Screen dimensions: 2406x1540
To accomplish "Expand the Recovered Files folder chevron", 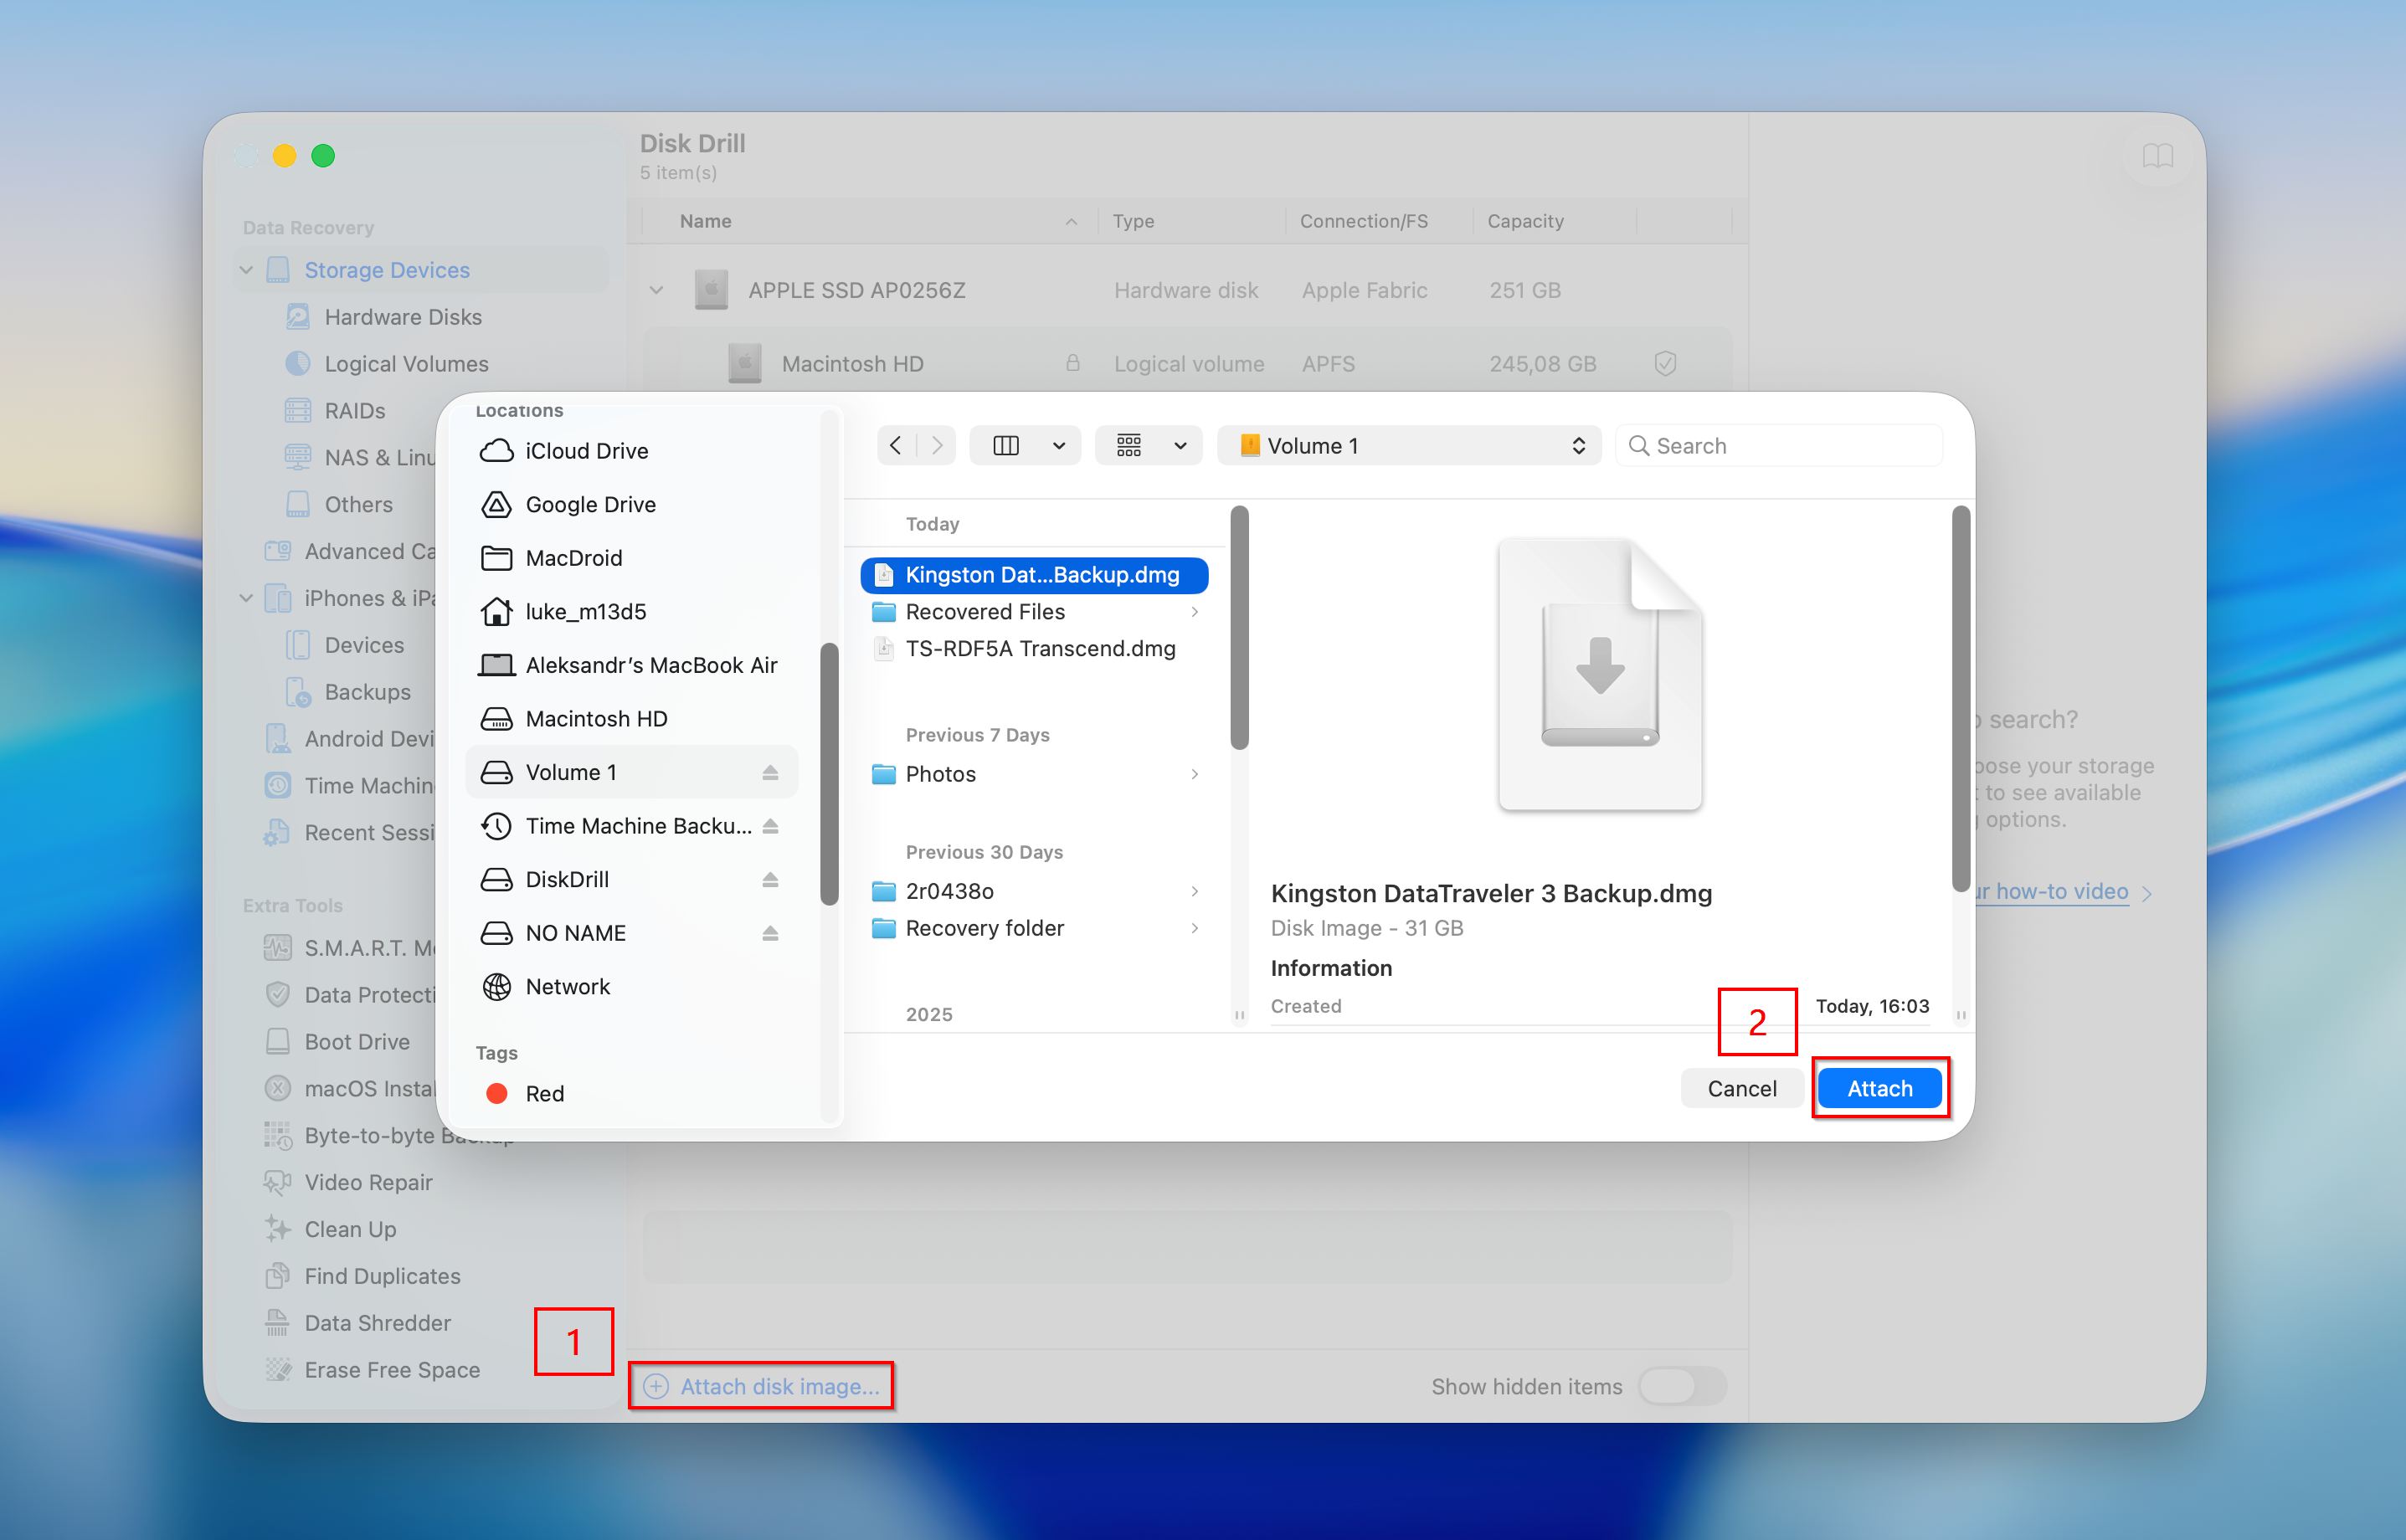I will 1194,611.
